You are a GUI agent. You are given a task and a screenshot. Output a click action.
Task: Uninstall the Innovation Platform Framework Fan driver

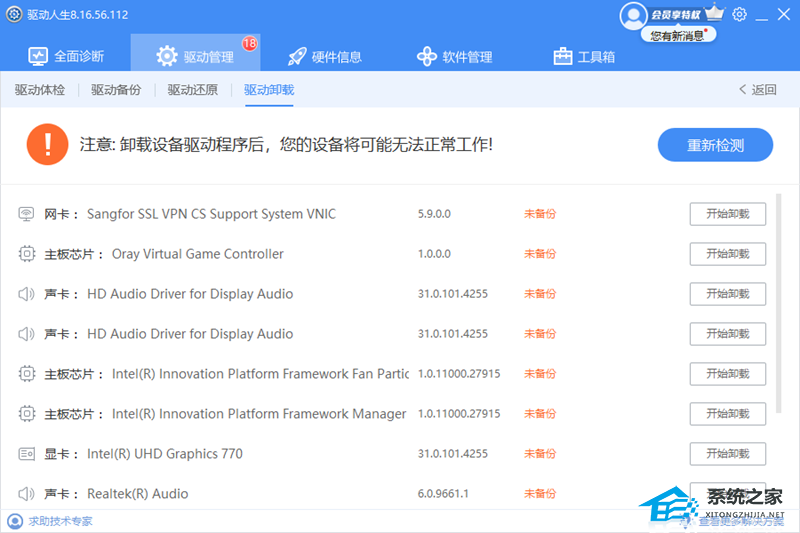pyautogui.click(x=728, y=374)
